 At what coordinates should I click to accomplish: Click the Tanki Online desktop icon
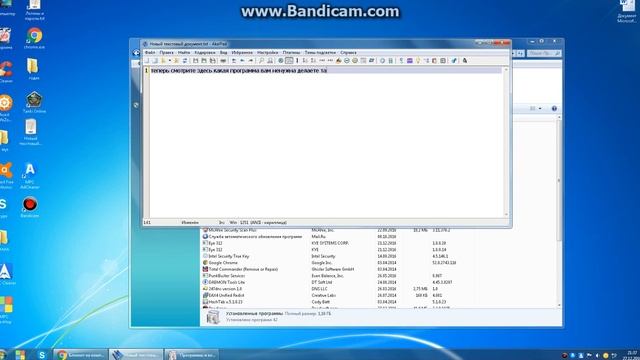[34, 102]
